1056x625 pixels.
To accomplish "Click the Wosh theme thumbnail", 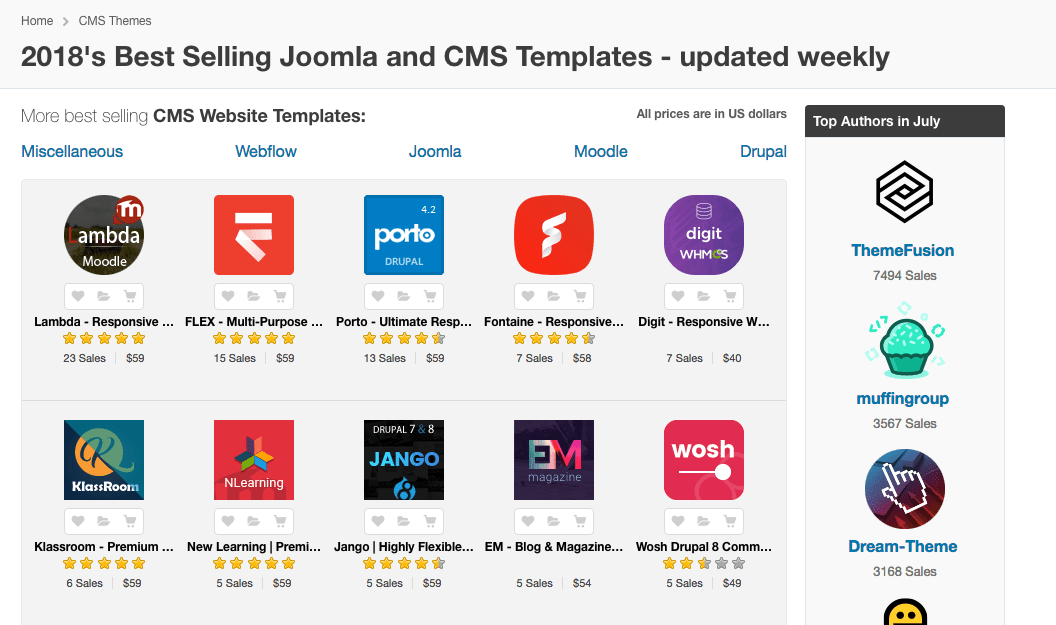I will tap(704, 460).
